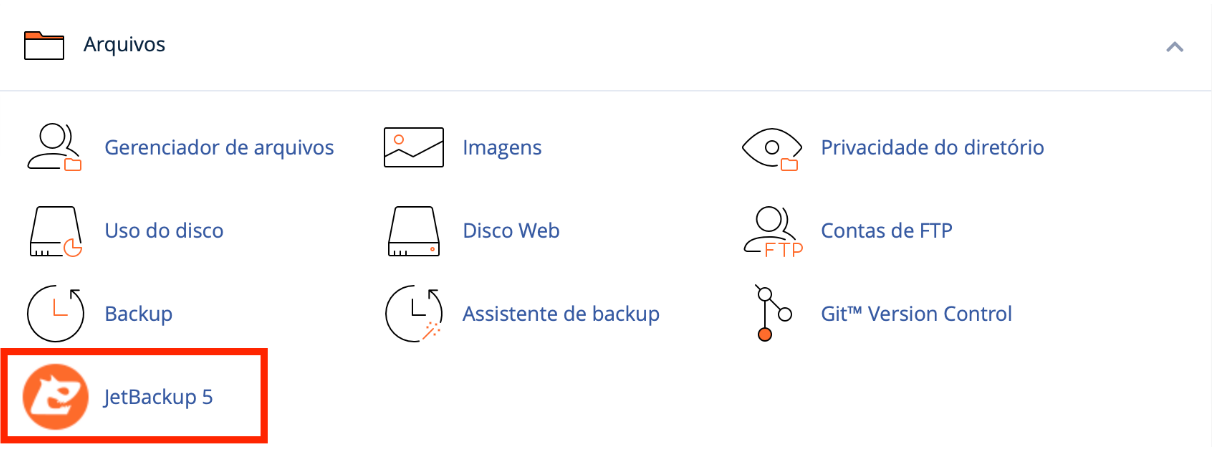Click the Disco Web drive icon
The height and width of the screenshot is (455, 1213).
(413, 231)
